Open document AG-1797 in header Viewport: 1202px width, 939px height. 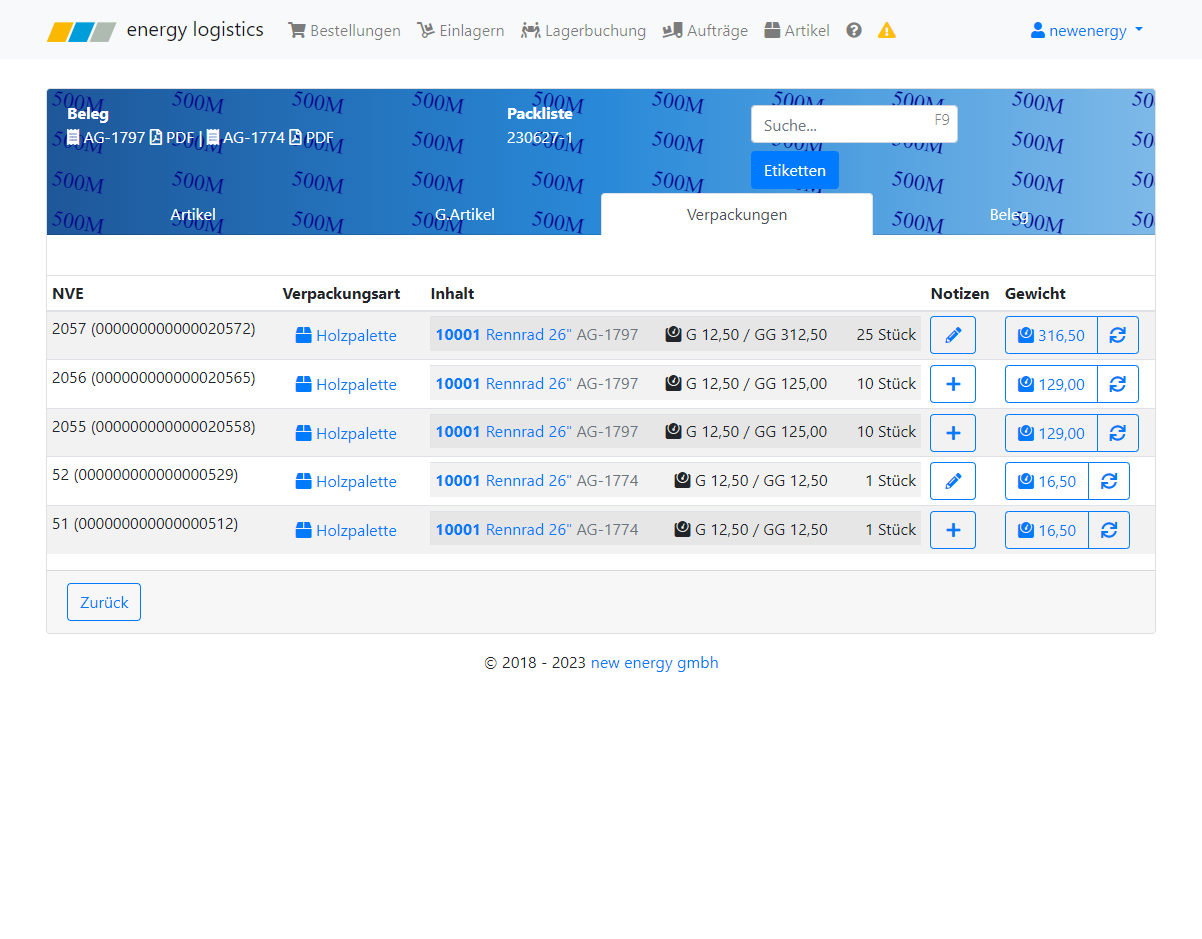coord(106,137)
